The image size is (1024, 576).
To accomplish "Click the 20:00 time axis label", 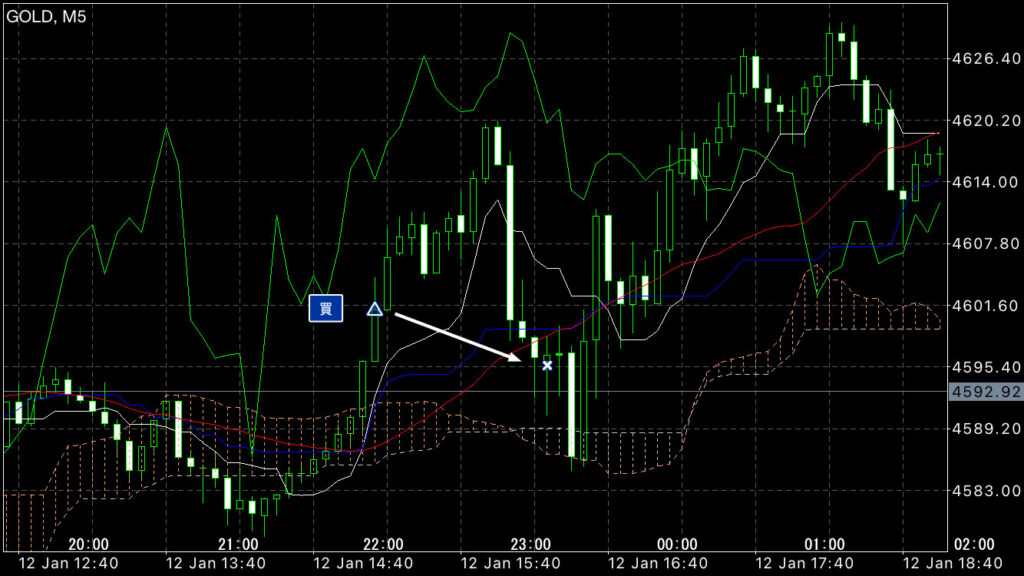I will tap(88, 544).
